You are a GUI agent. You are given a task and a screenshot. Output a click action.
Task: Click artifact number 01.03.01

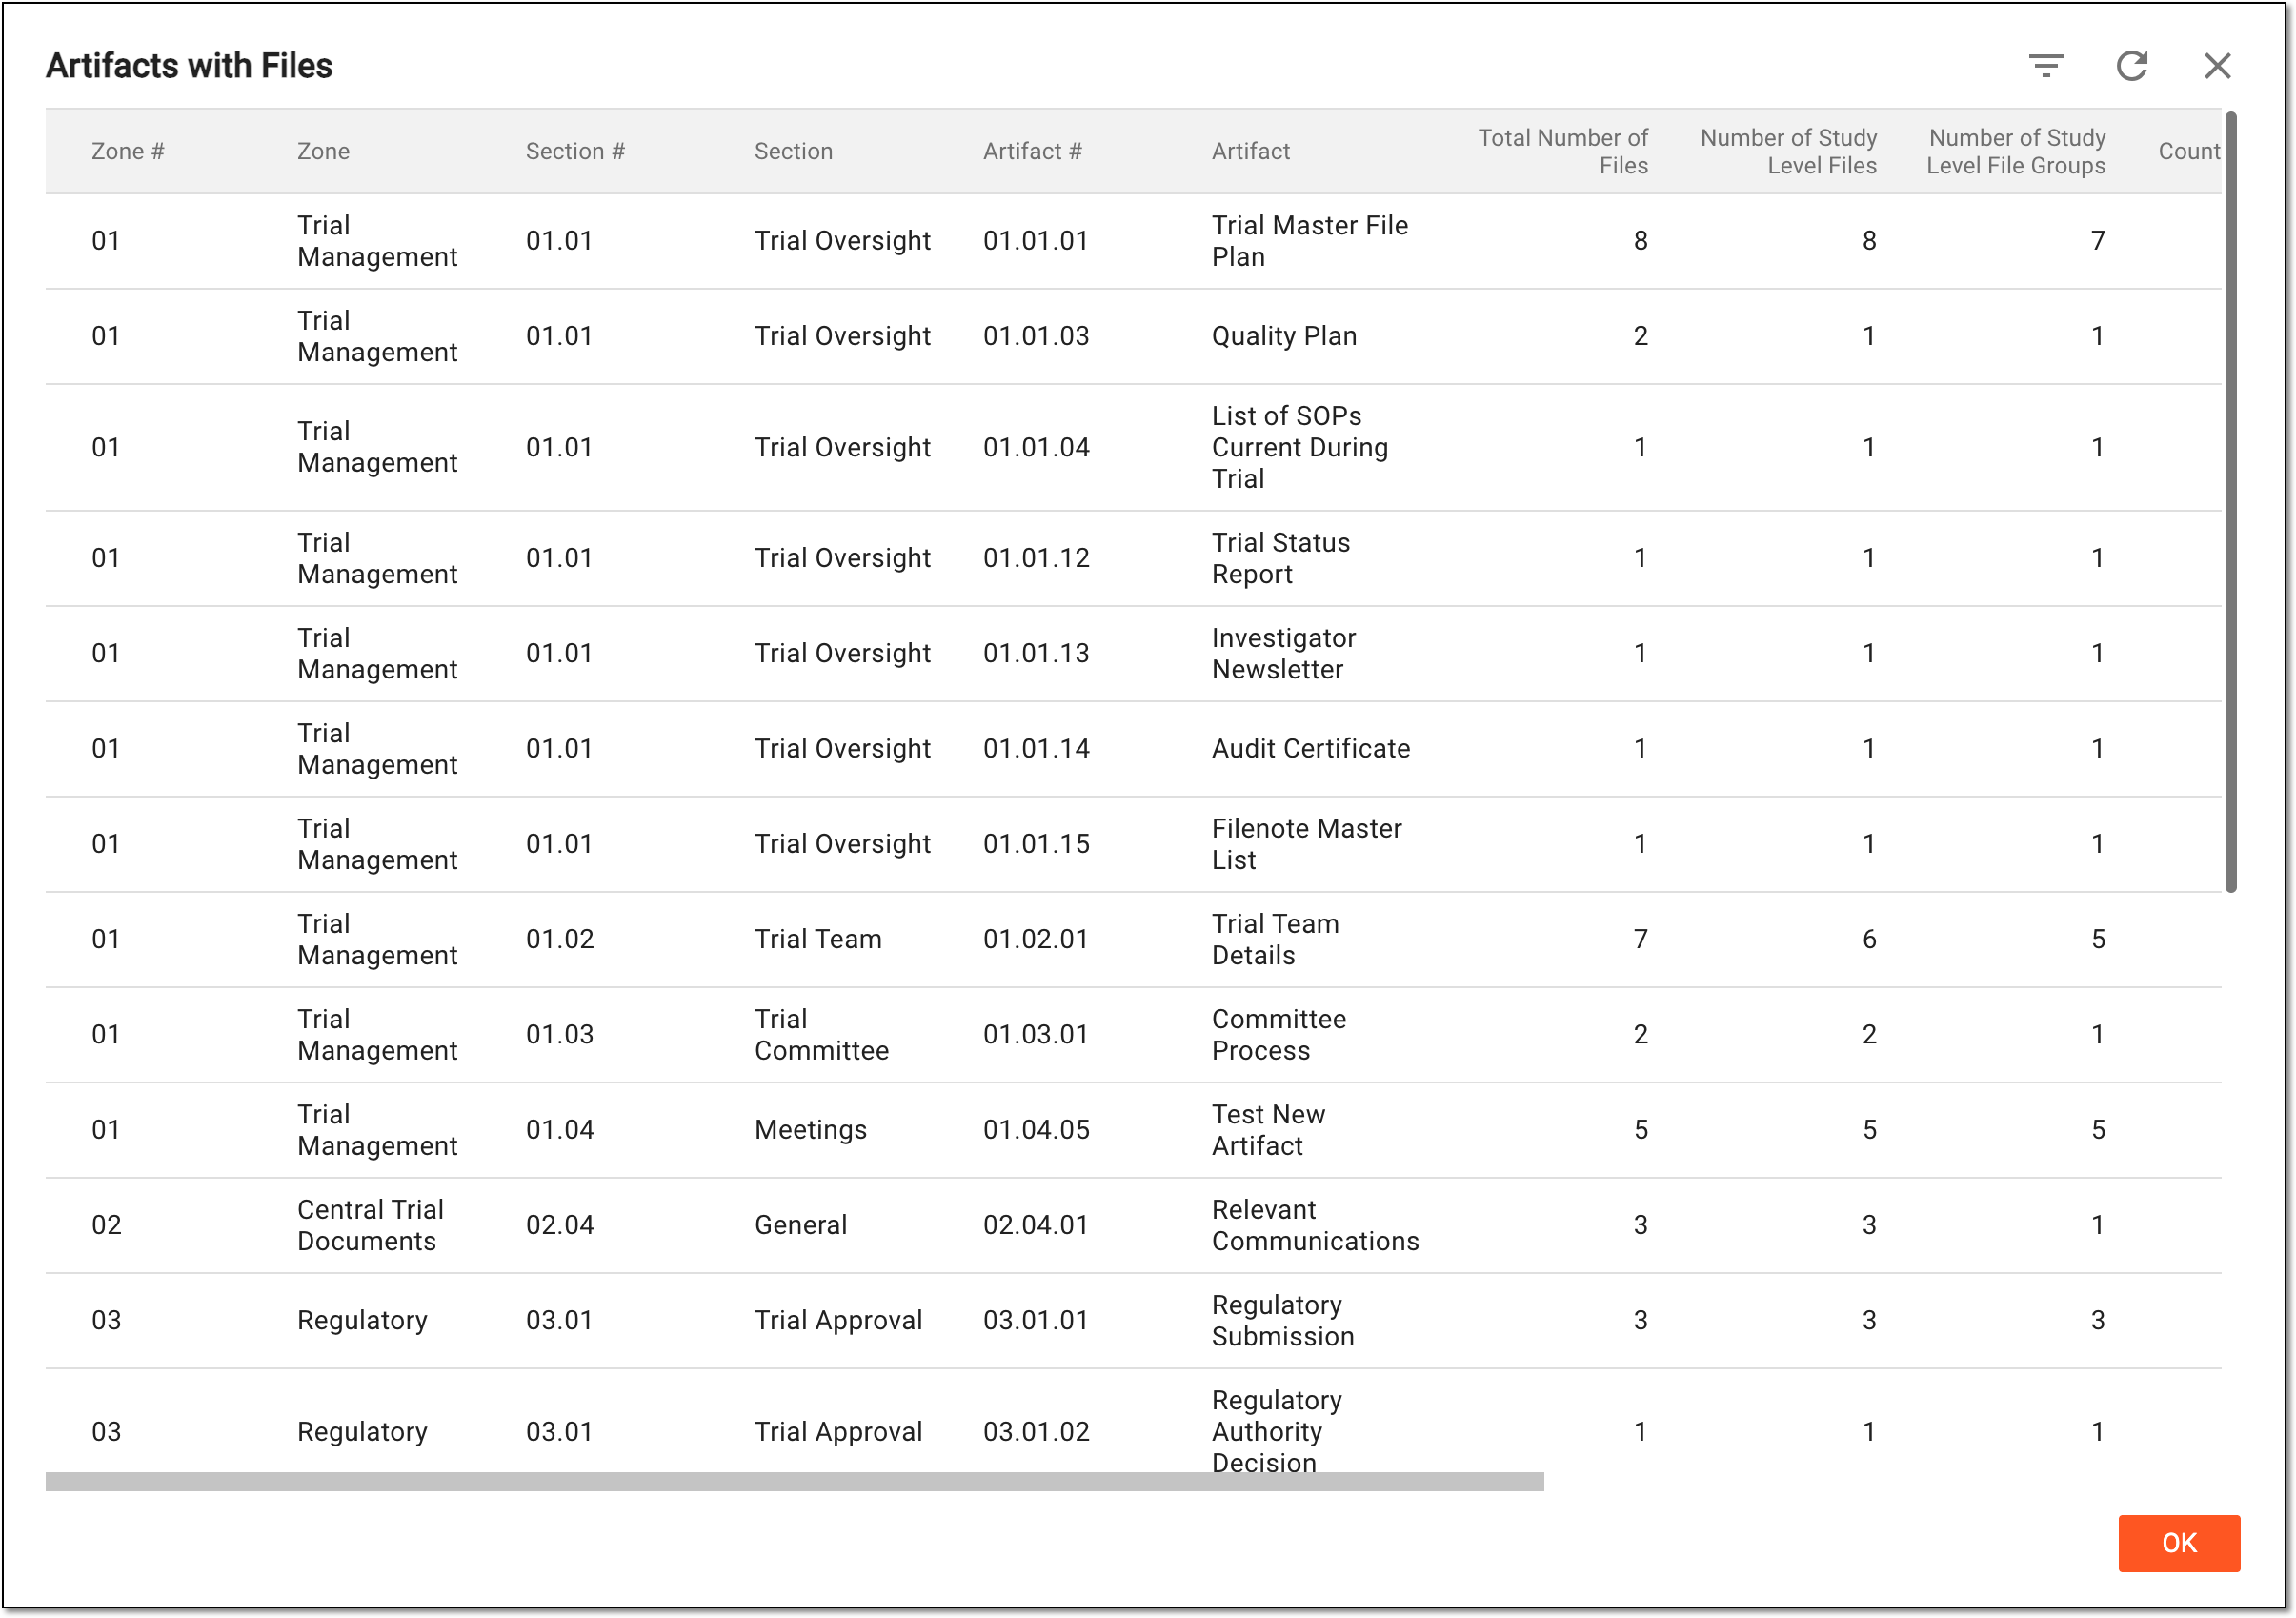point(1035,1034)
